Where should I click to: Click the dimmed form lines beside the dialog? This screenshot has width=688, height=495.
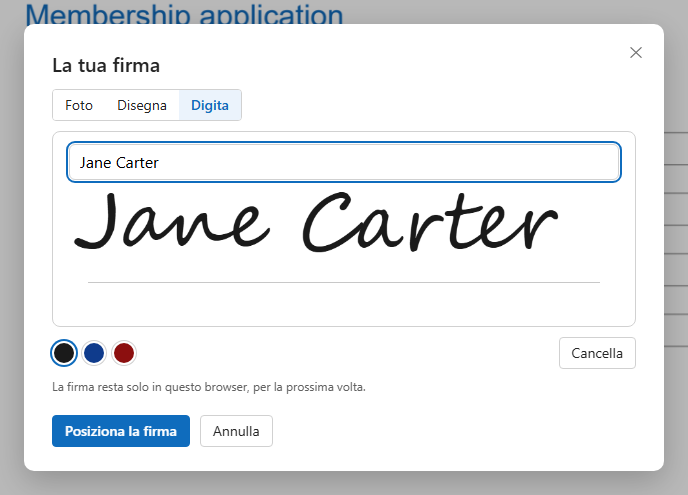click(676, 239)
